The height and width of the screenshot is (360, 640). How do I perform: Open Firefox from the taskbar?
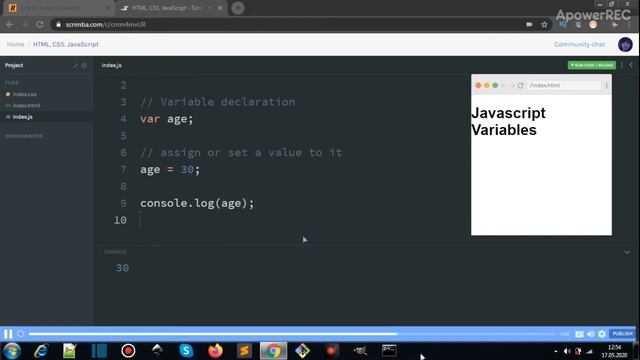pyautogui.click(x=215, y=351)
